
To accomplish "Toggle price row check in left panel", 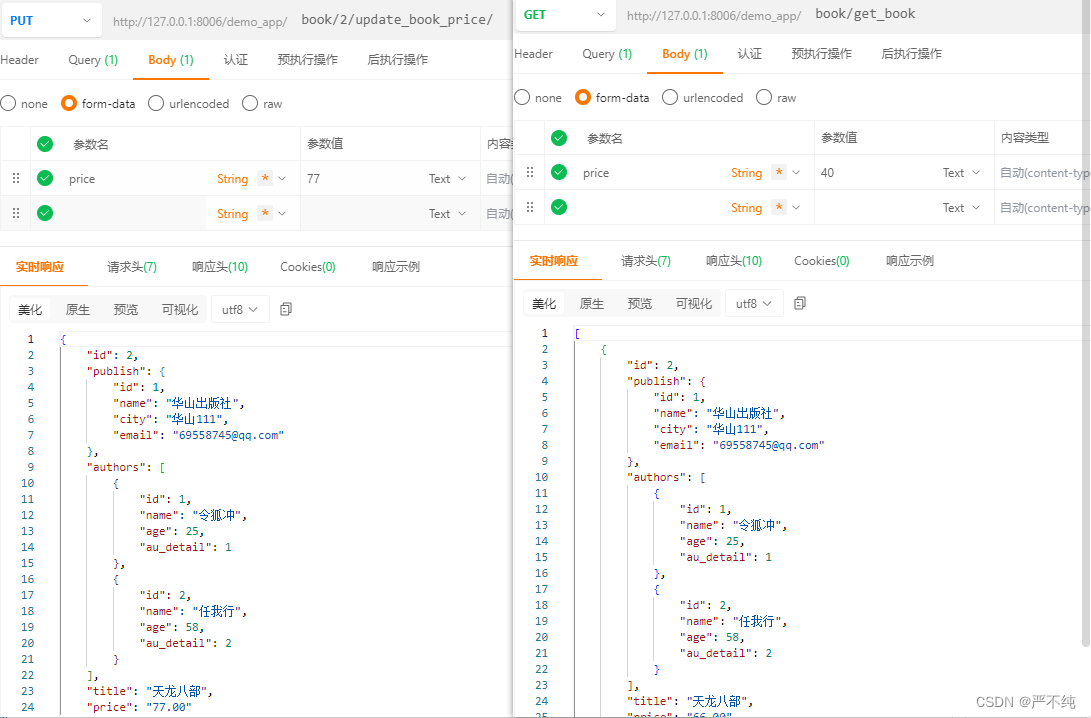I will tap(45, 178).
